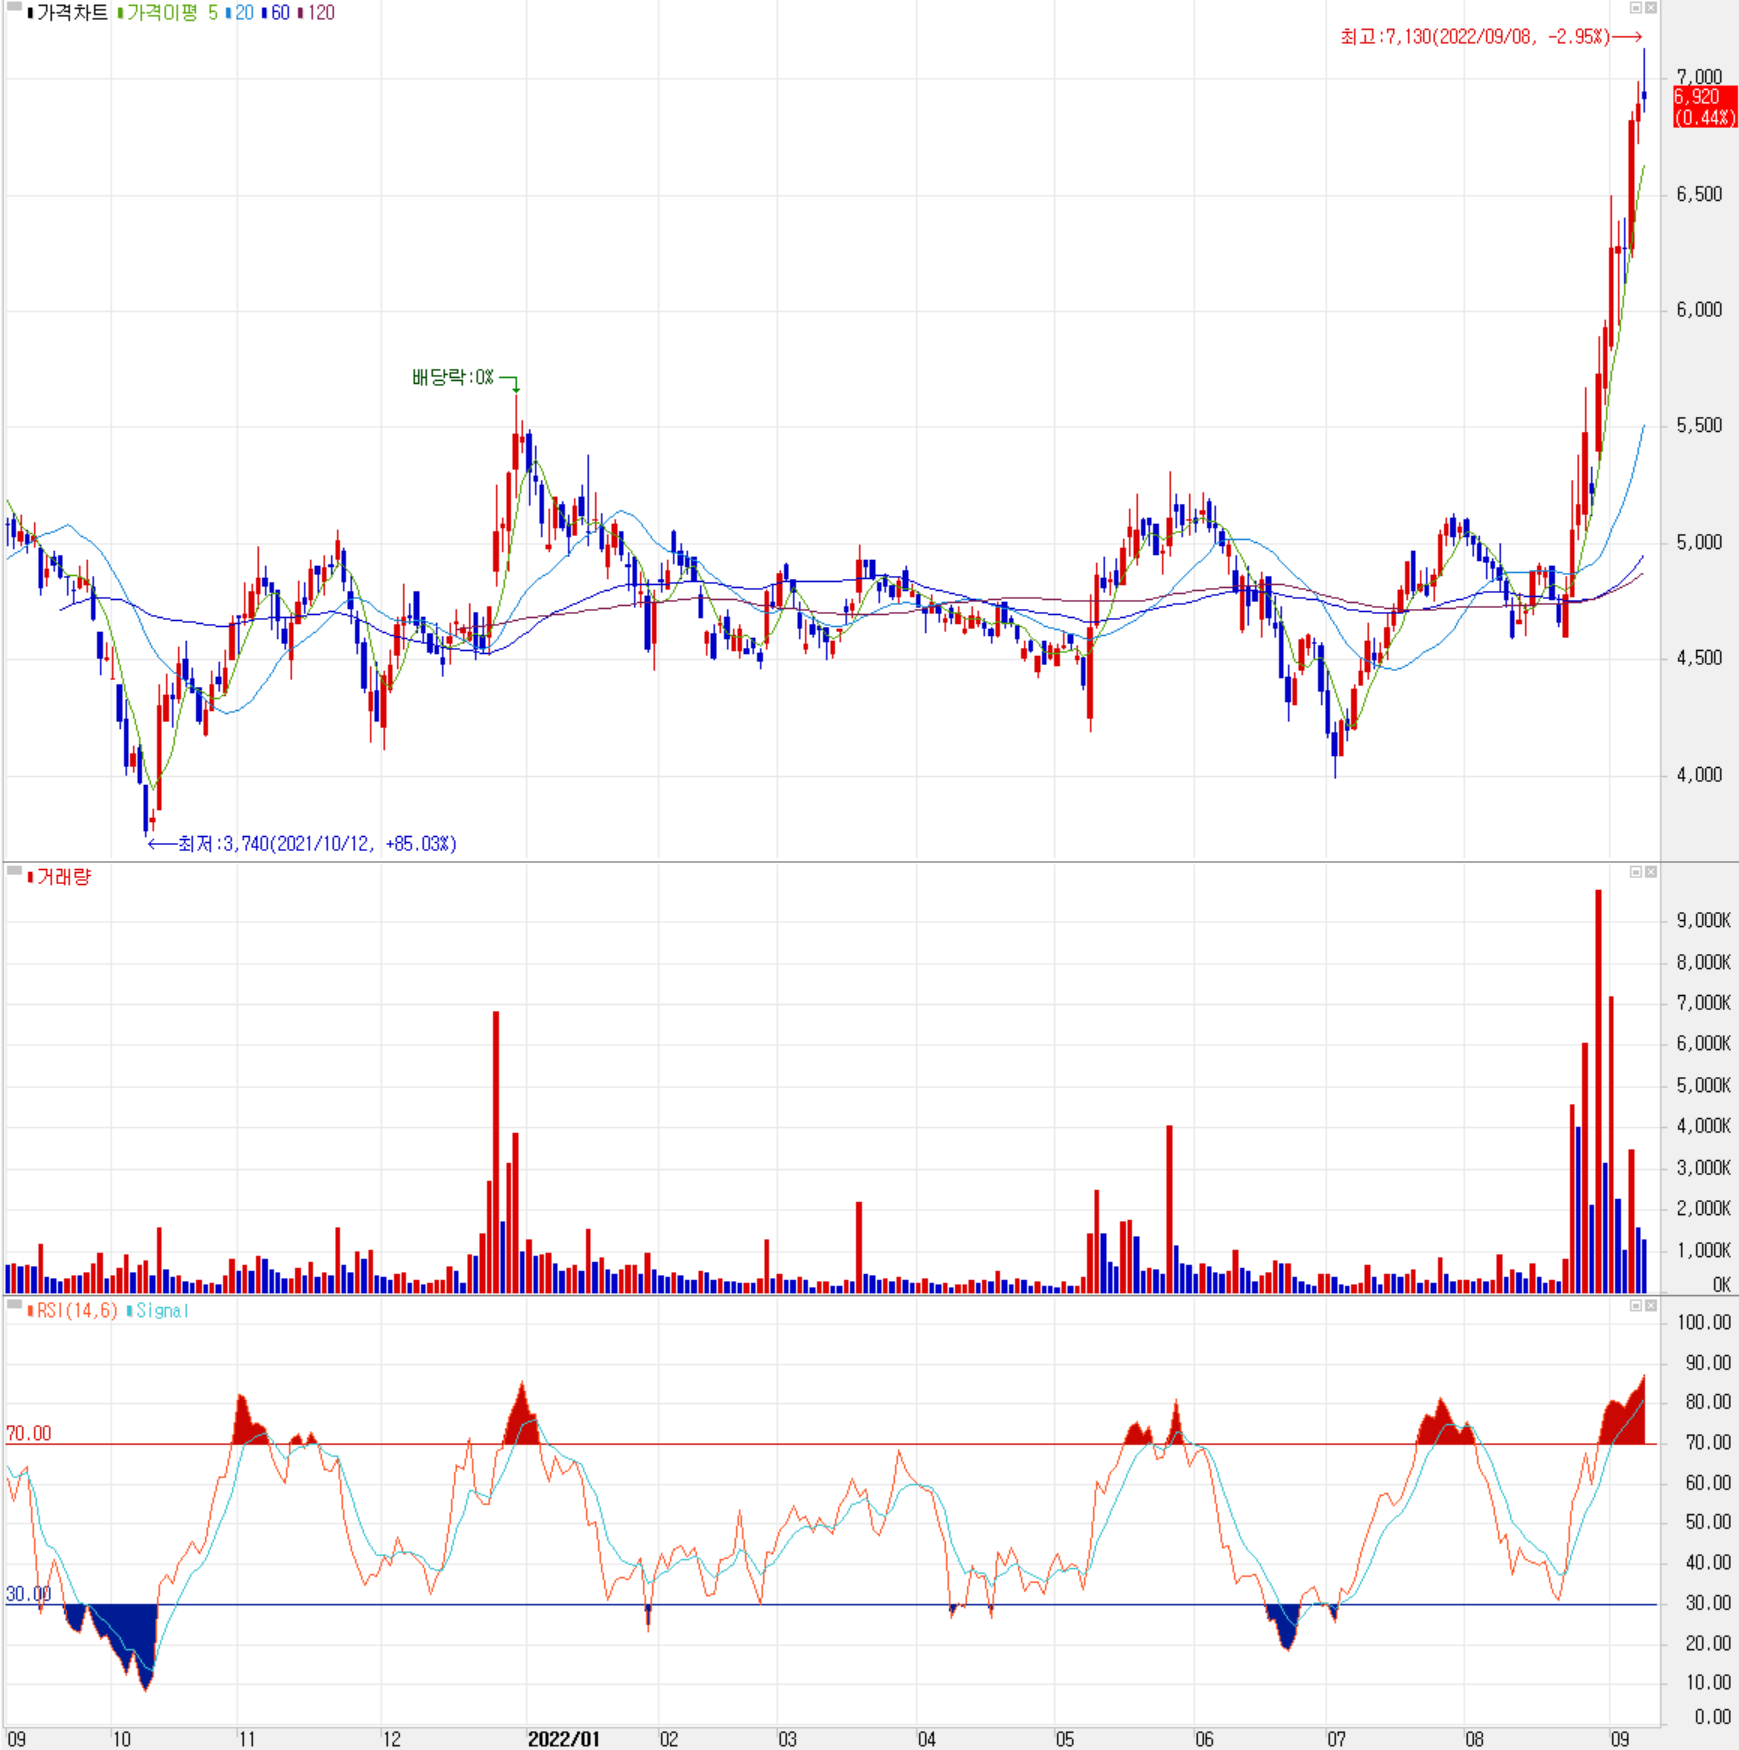Click the 최저:3,740 low price annotation

click(317, 844)
